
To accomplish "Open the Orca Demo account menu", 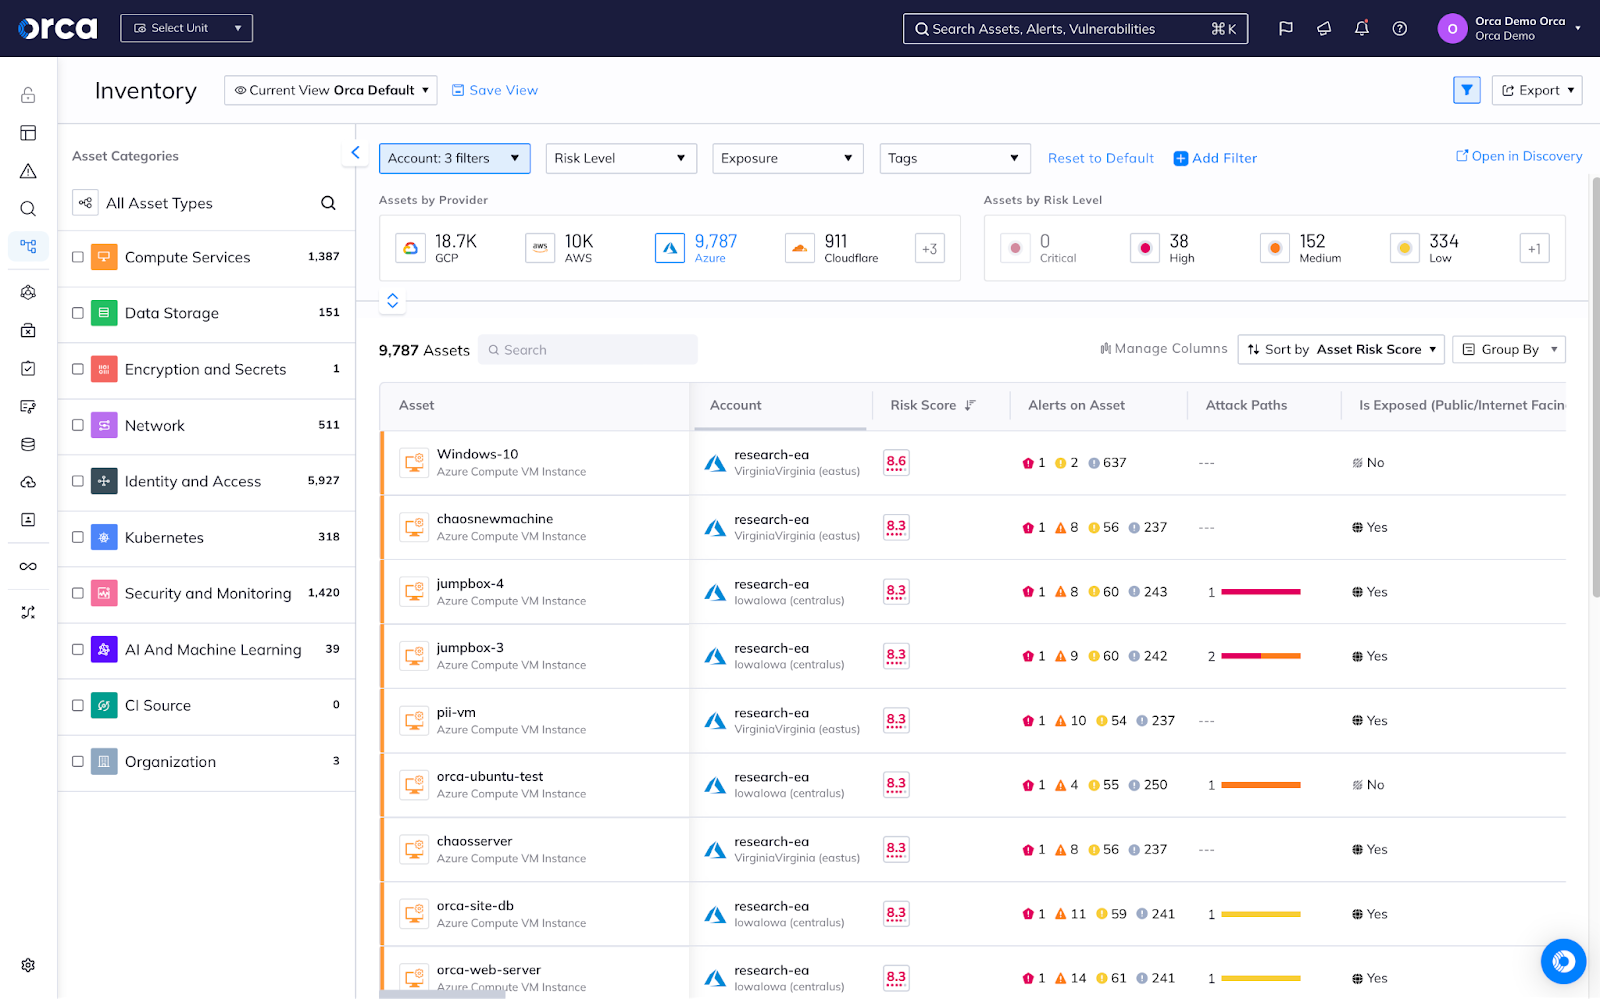I will coord(1510,28).
